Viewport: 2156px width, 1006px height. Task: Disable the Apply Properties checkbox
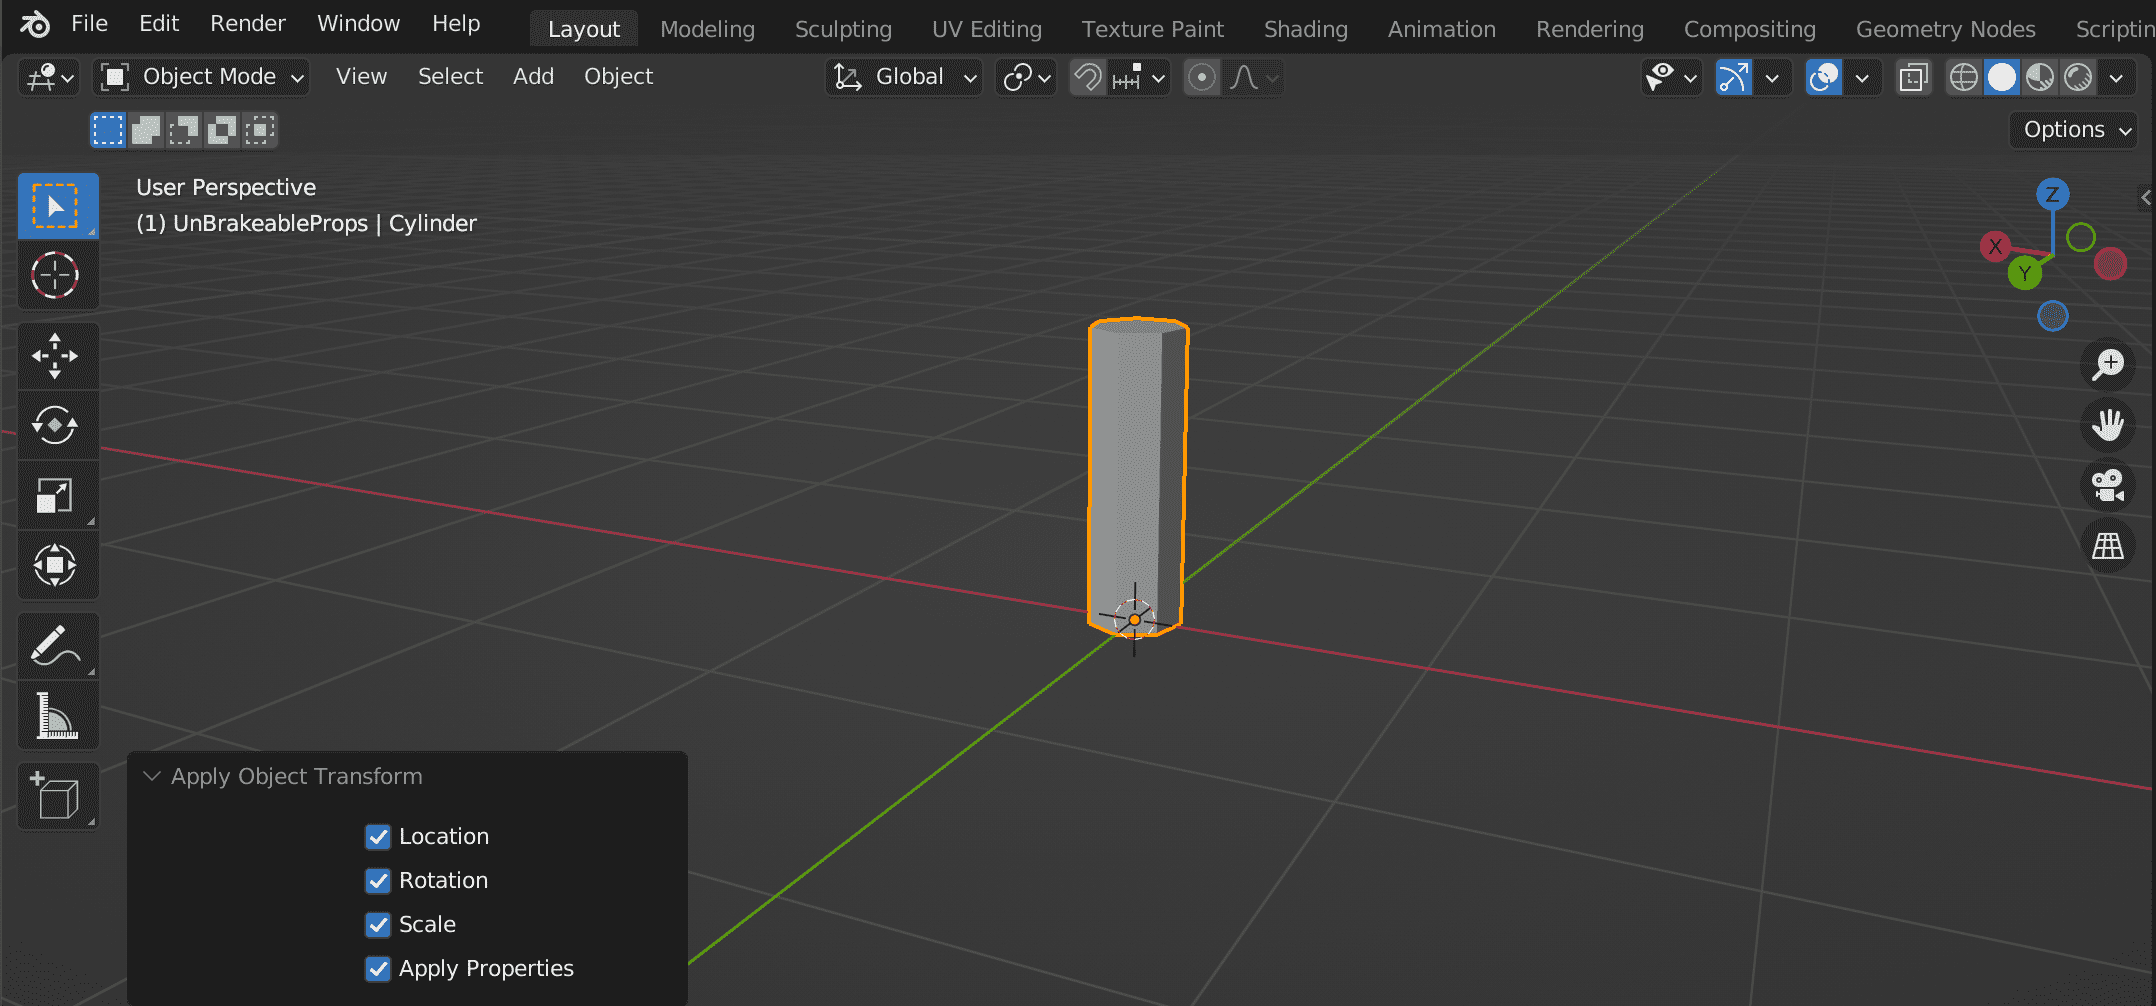[x=377, y=968]
